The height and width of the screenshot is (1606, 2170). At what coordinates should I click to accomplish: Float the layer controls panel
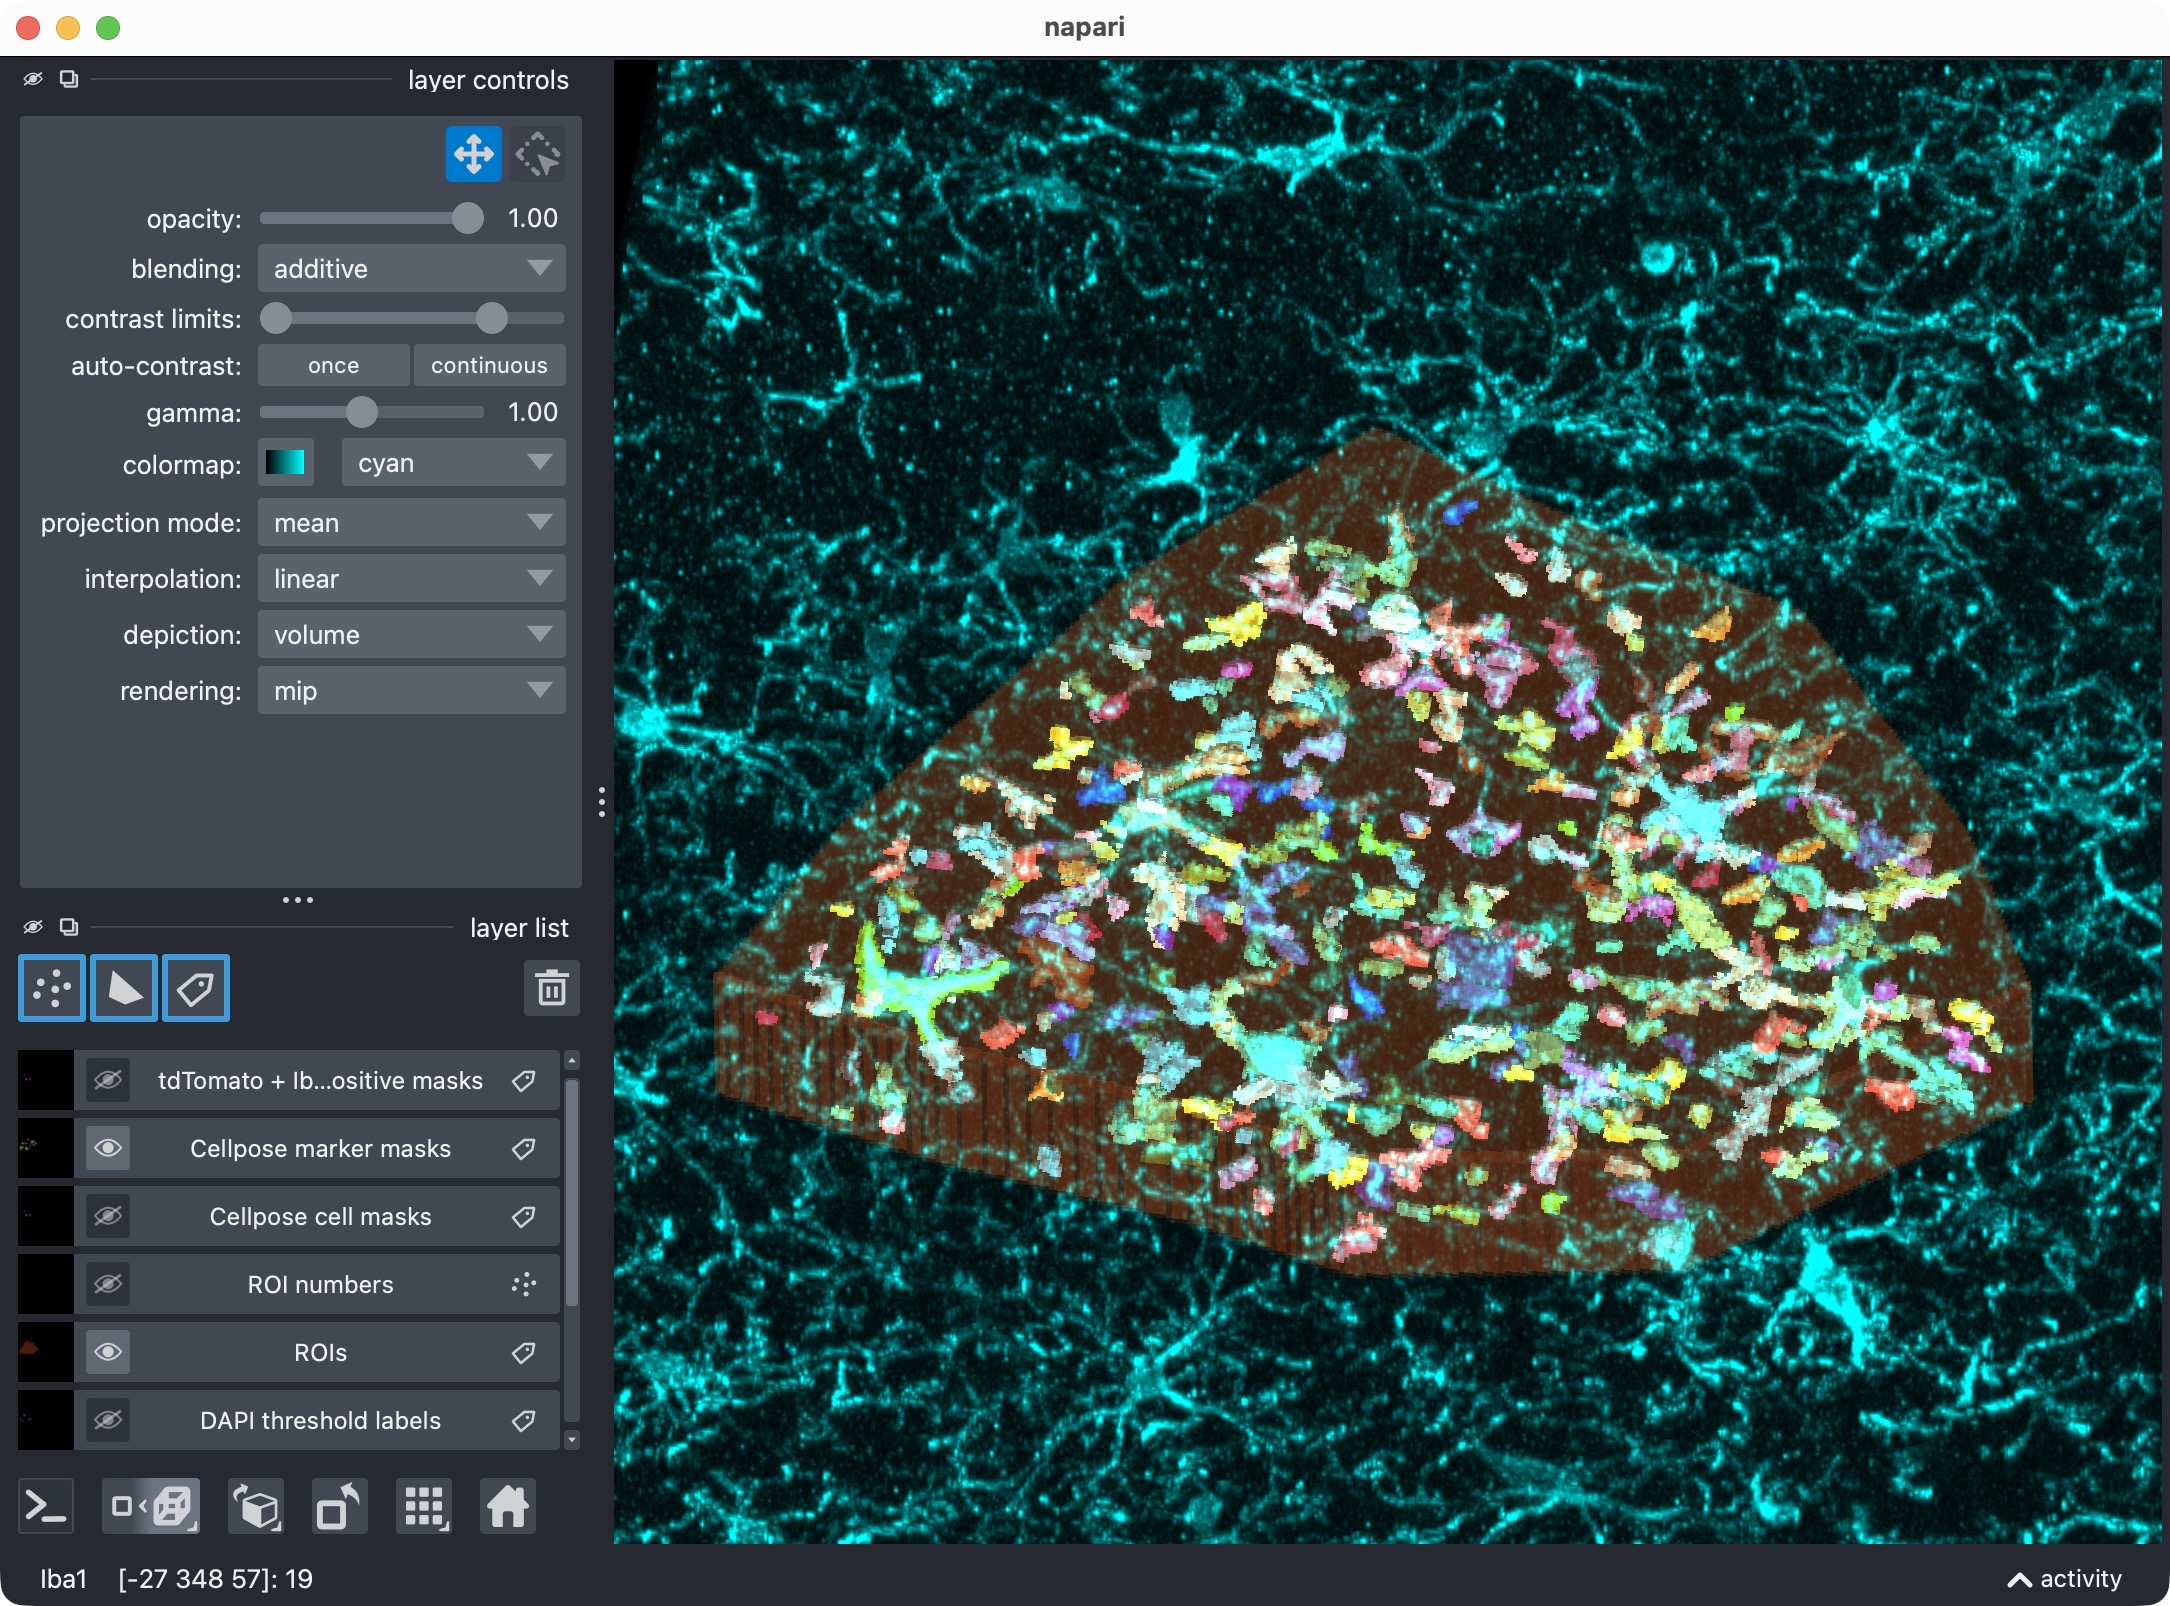point(69,79)
